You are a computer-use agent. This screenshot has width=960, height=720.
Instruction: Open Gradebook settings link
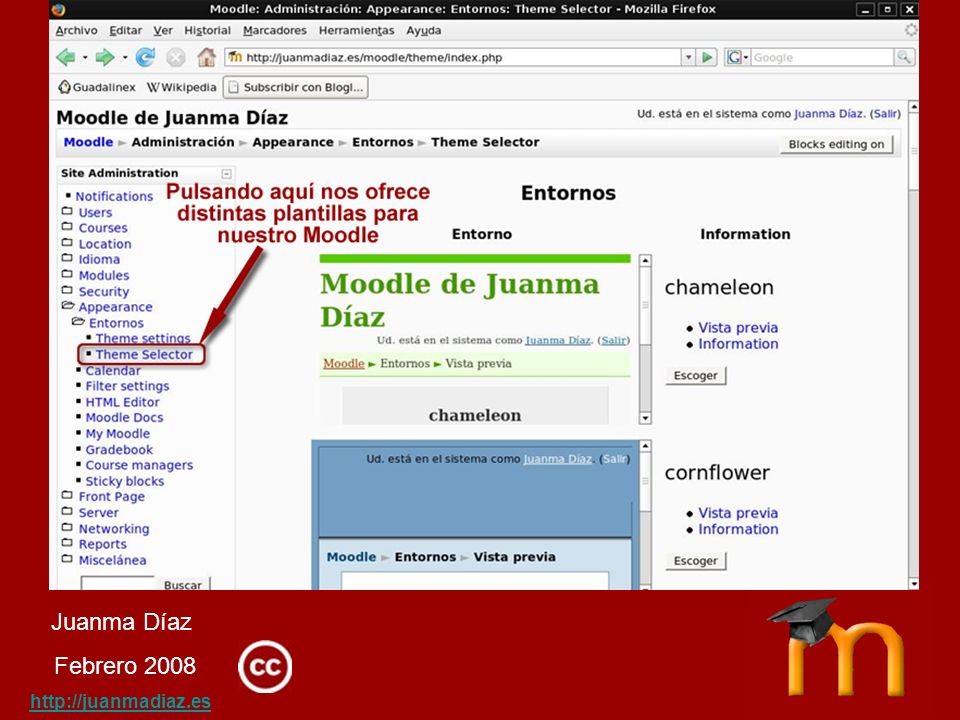[119, 449]
